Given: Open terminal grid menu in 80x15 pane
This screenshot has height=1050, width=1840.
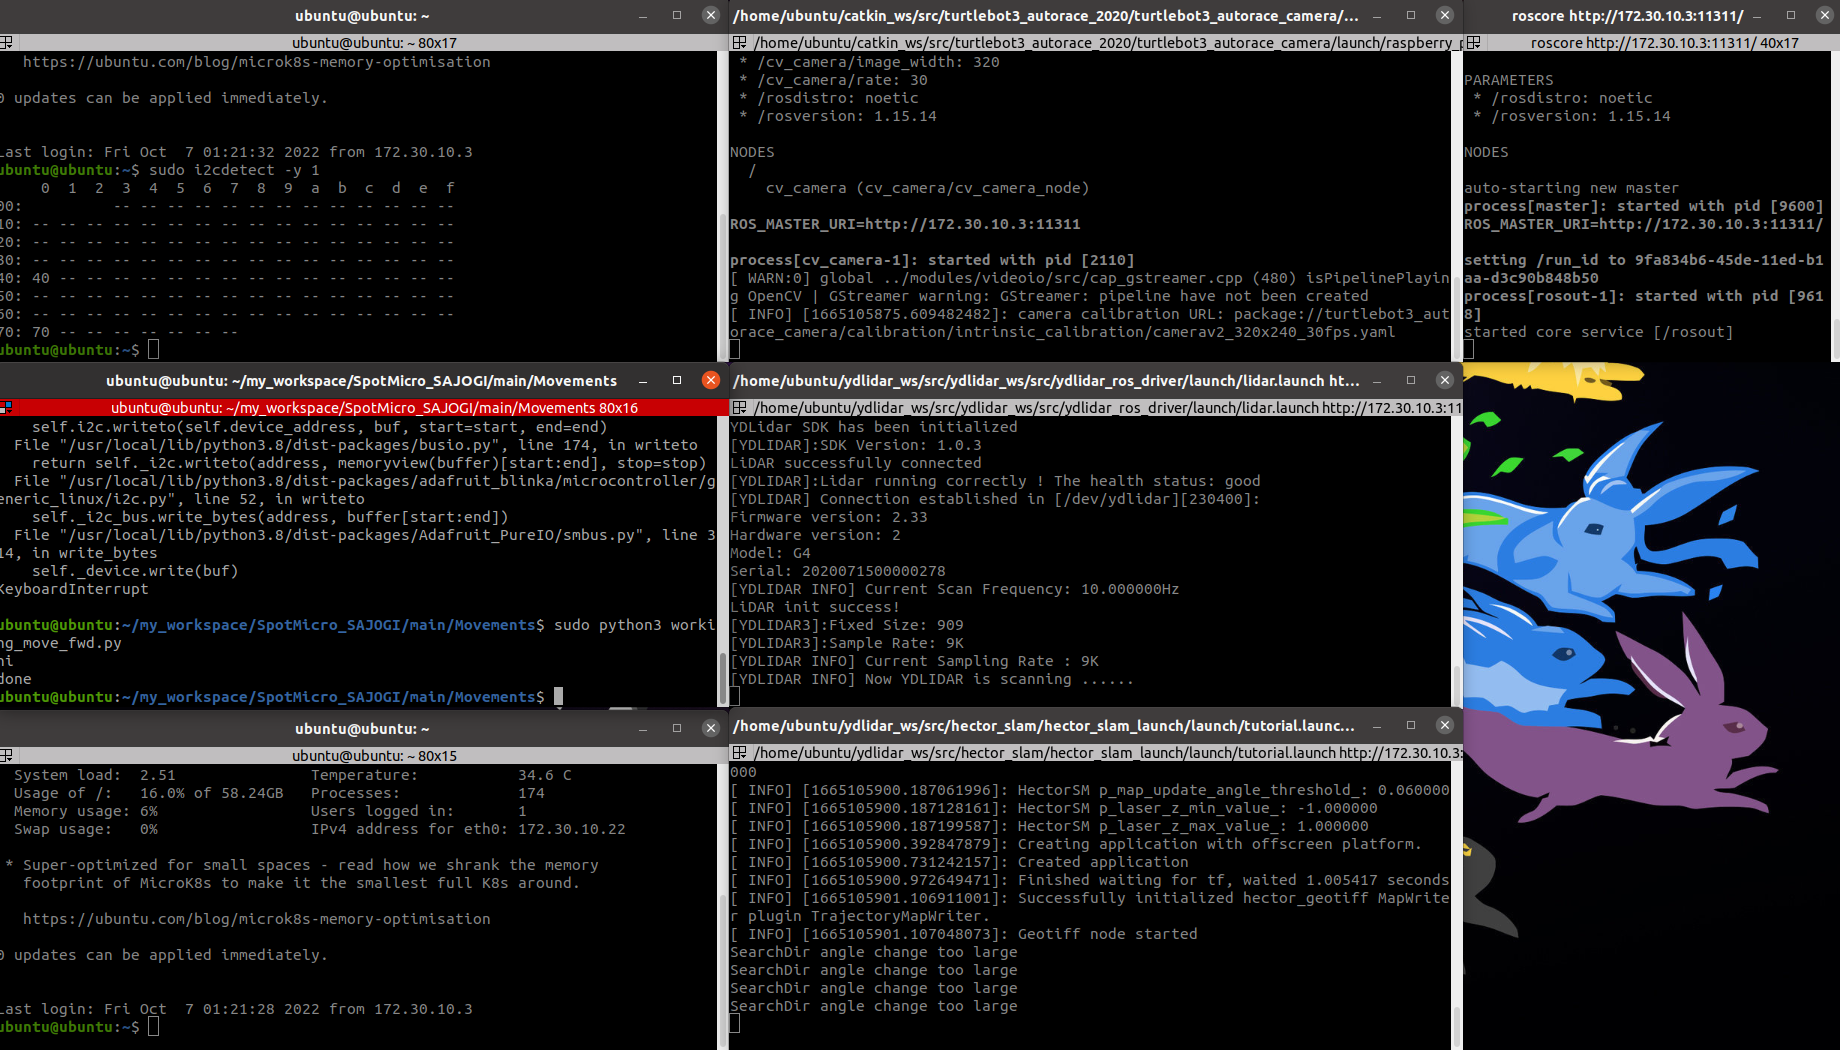Looking at the screenshot, I should pyautogui.click(x=5, y=756).
